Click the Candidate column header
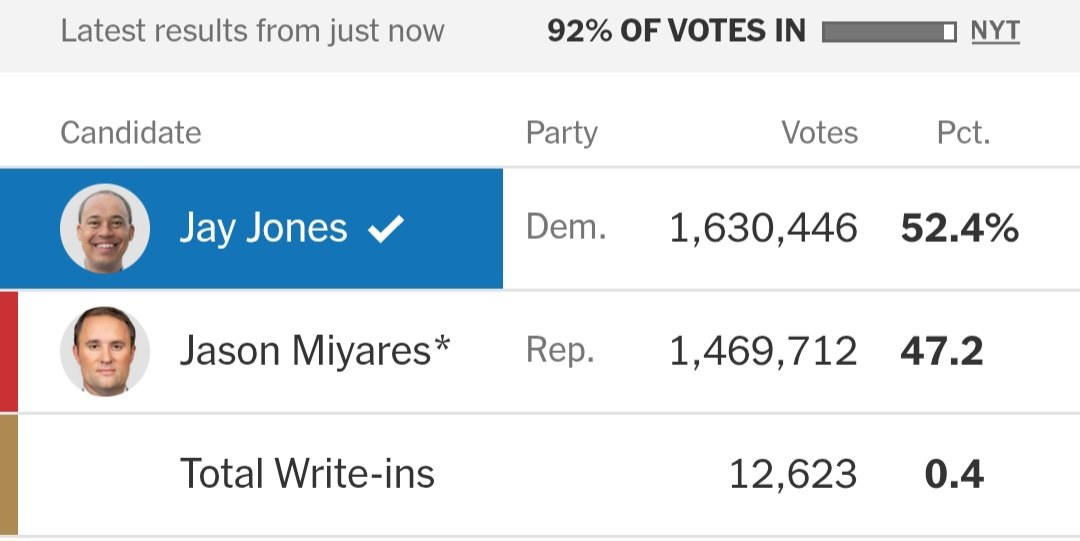This screenshot has width=1080, height=541. (131, 132)
